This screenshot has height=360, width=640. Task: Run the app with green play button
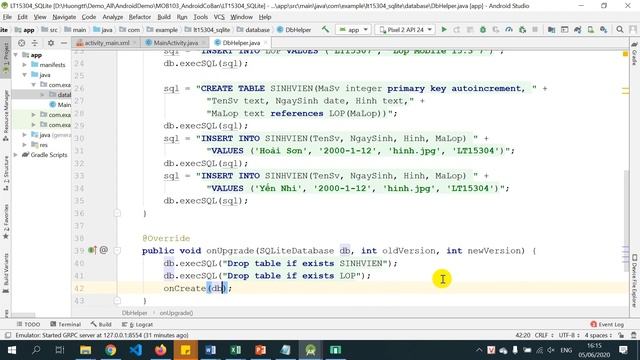[x=444, y=29]
